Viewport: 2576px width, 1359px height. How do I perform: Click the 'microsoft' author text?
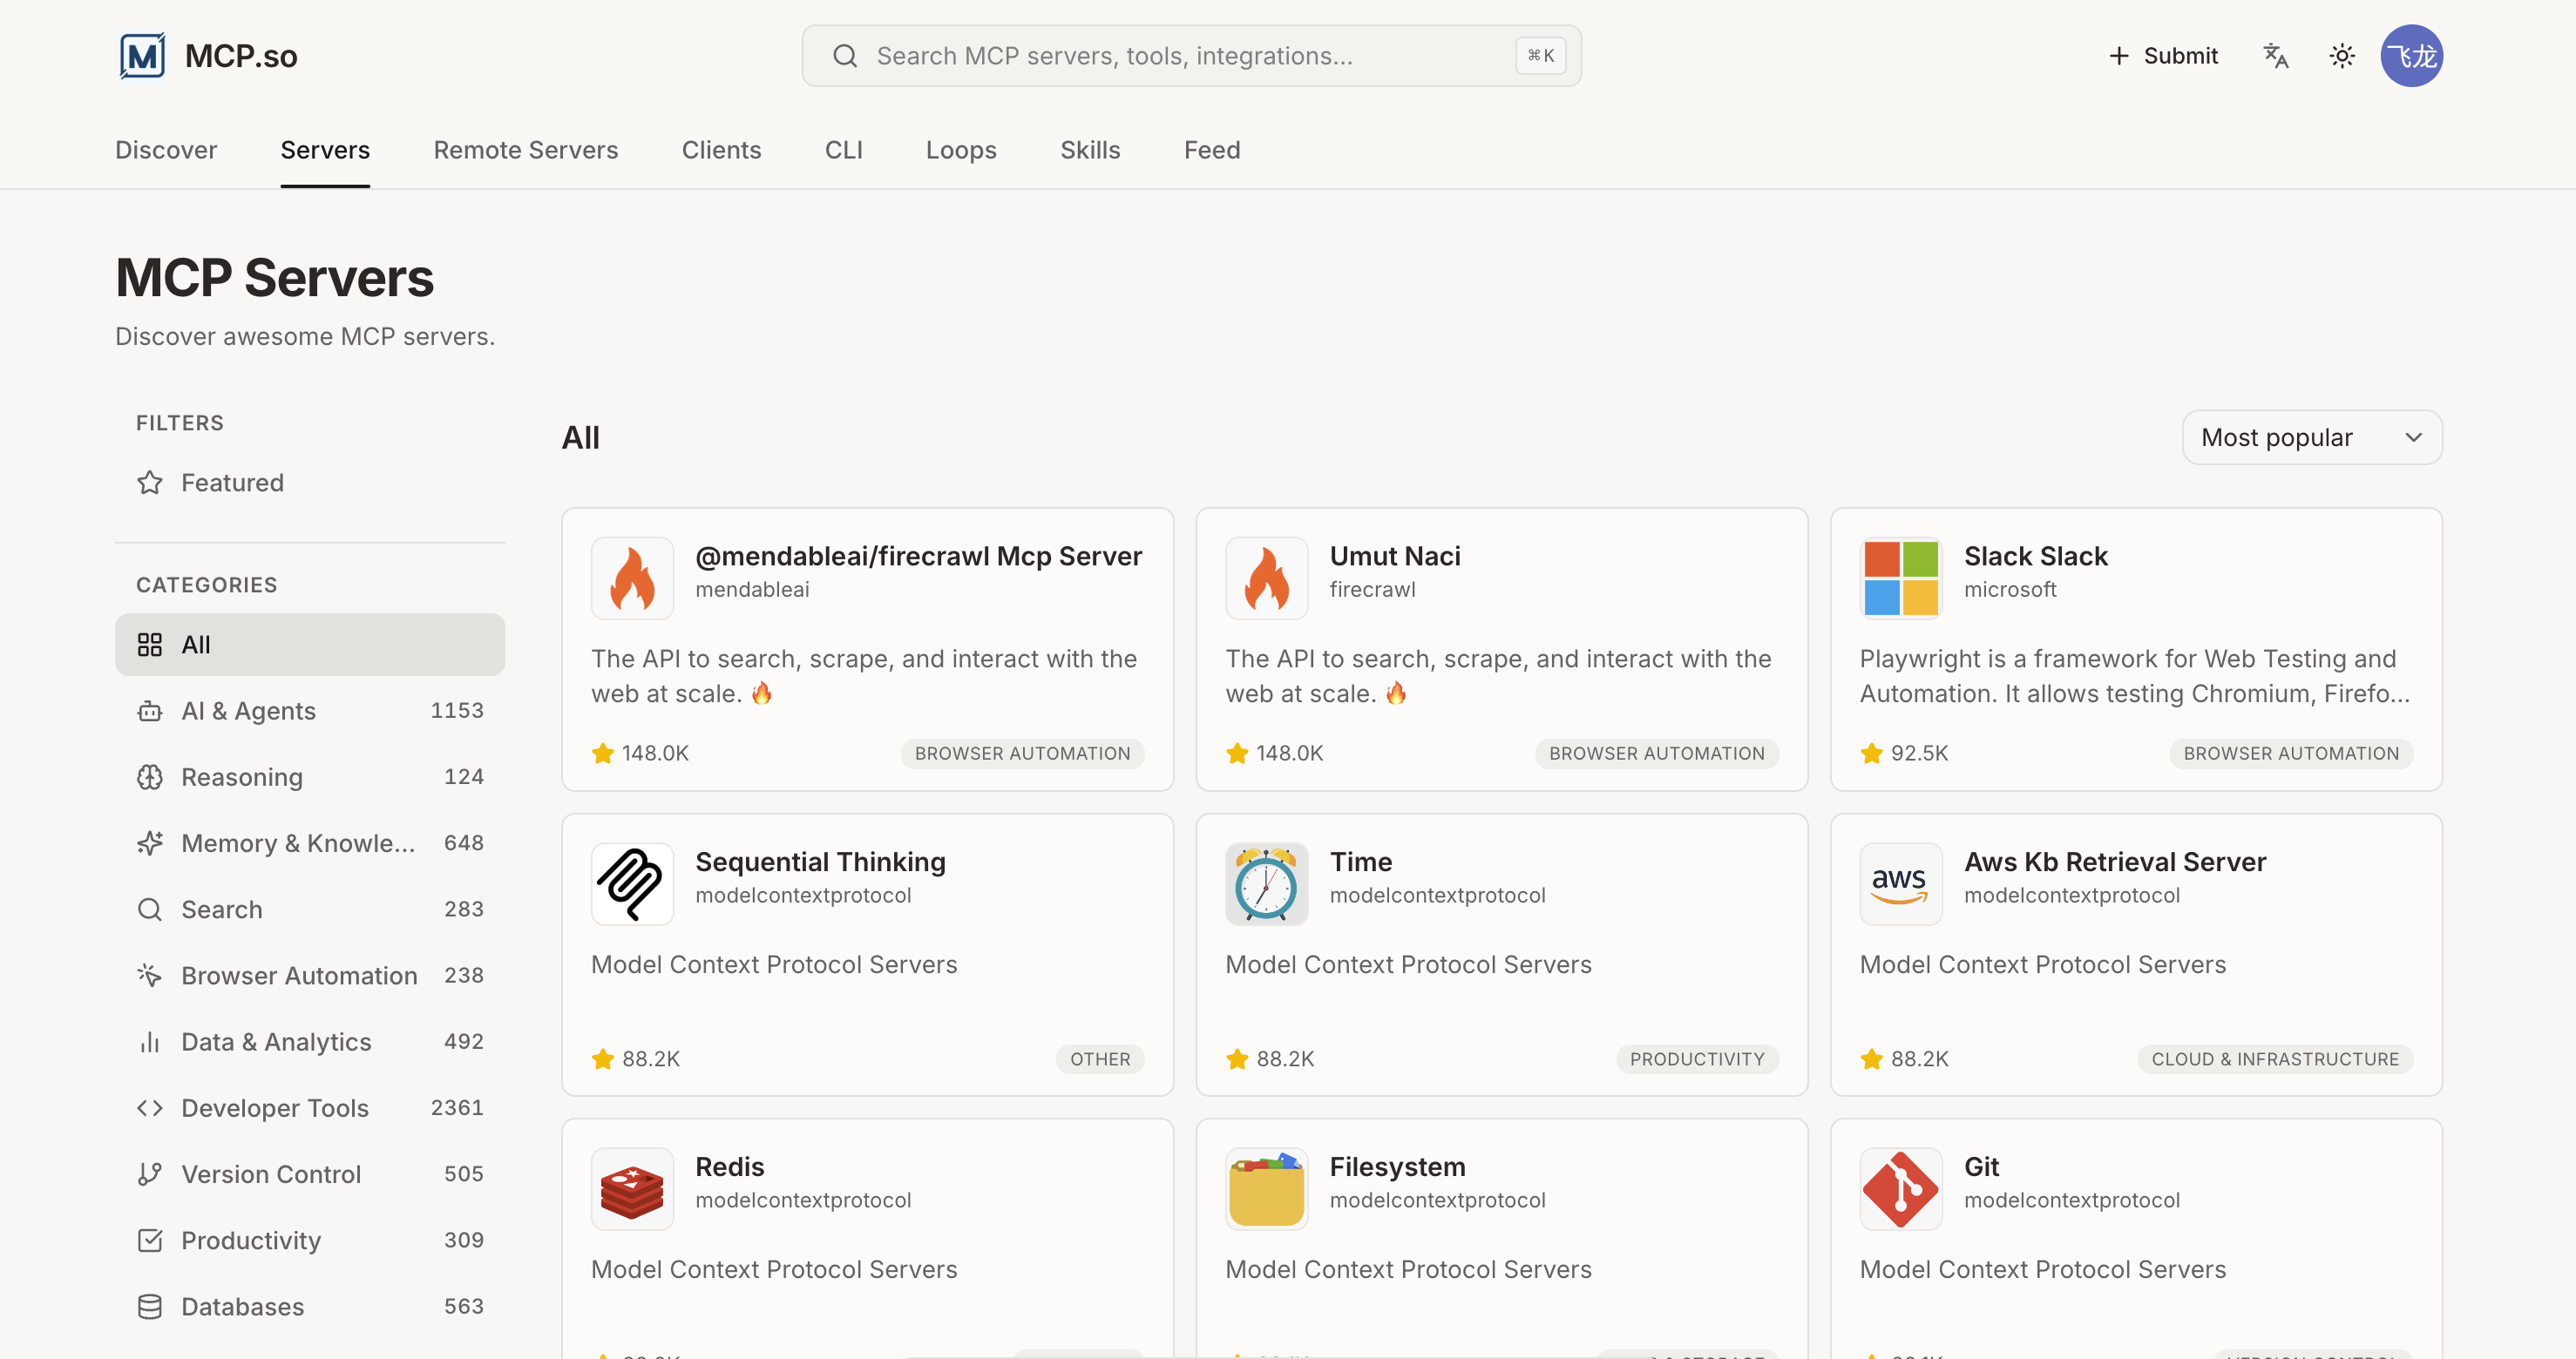coord(2010,590)
